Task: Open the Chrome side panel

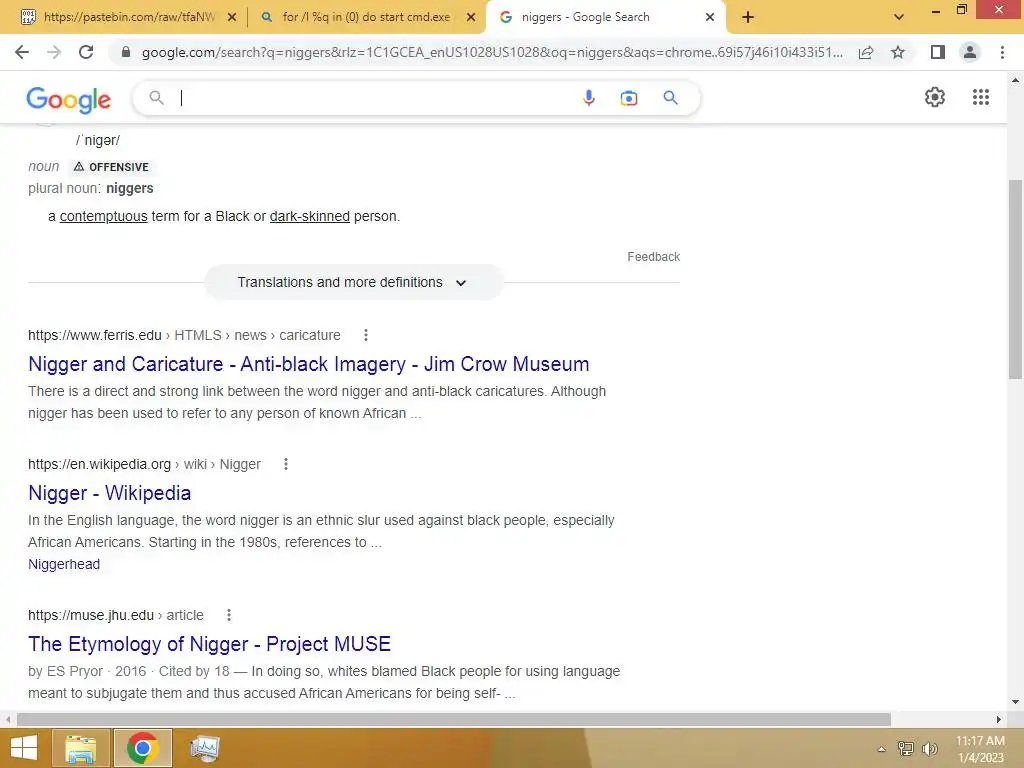Action: coord(938,52)
